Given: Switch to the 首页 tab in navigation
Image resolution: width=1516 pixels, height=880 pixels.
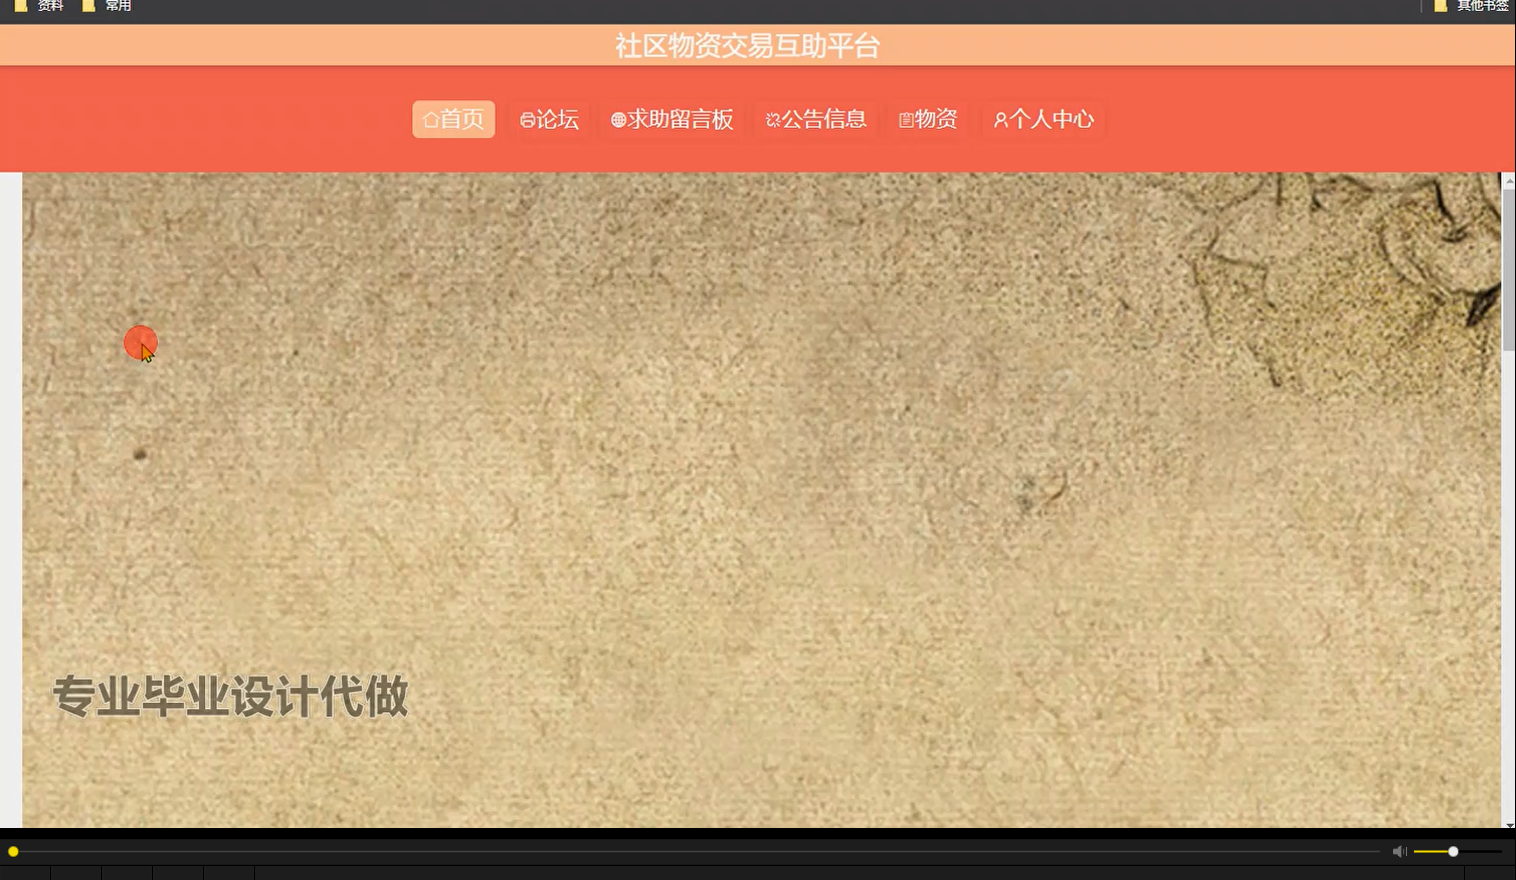Looking at the screenshot, I should coord(453,119).
